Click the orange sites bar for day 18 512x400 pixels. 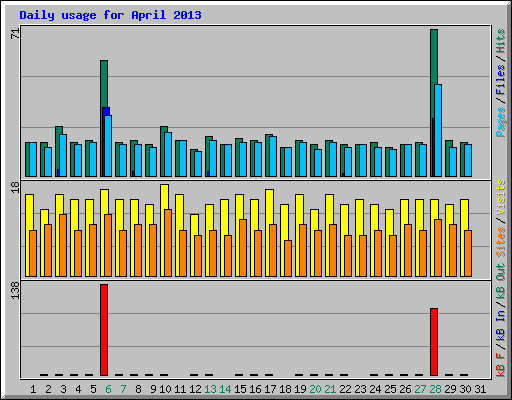coord(288,258)
